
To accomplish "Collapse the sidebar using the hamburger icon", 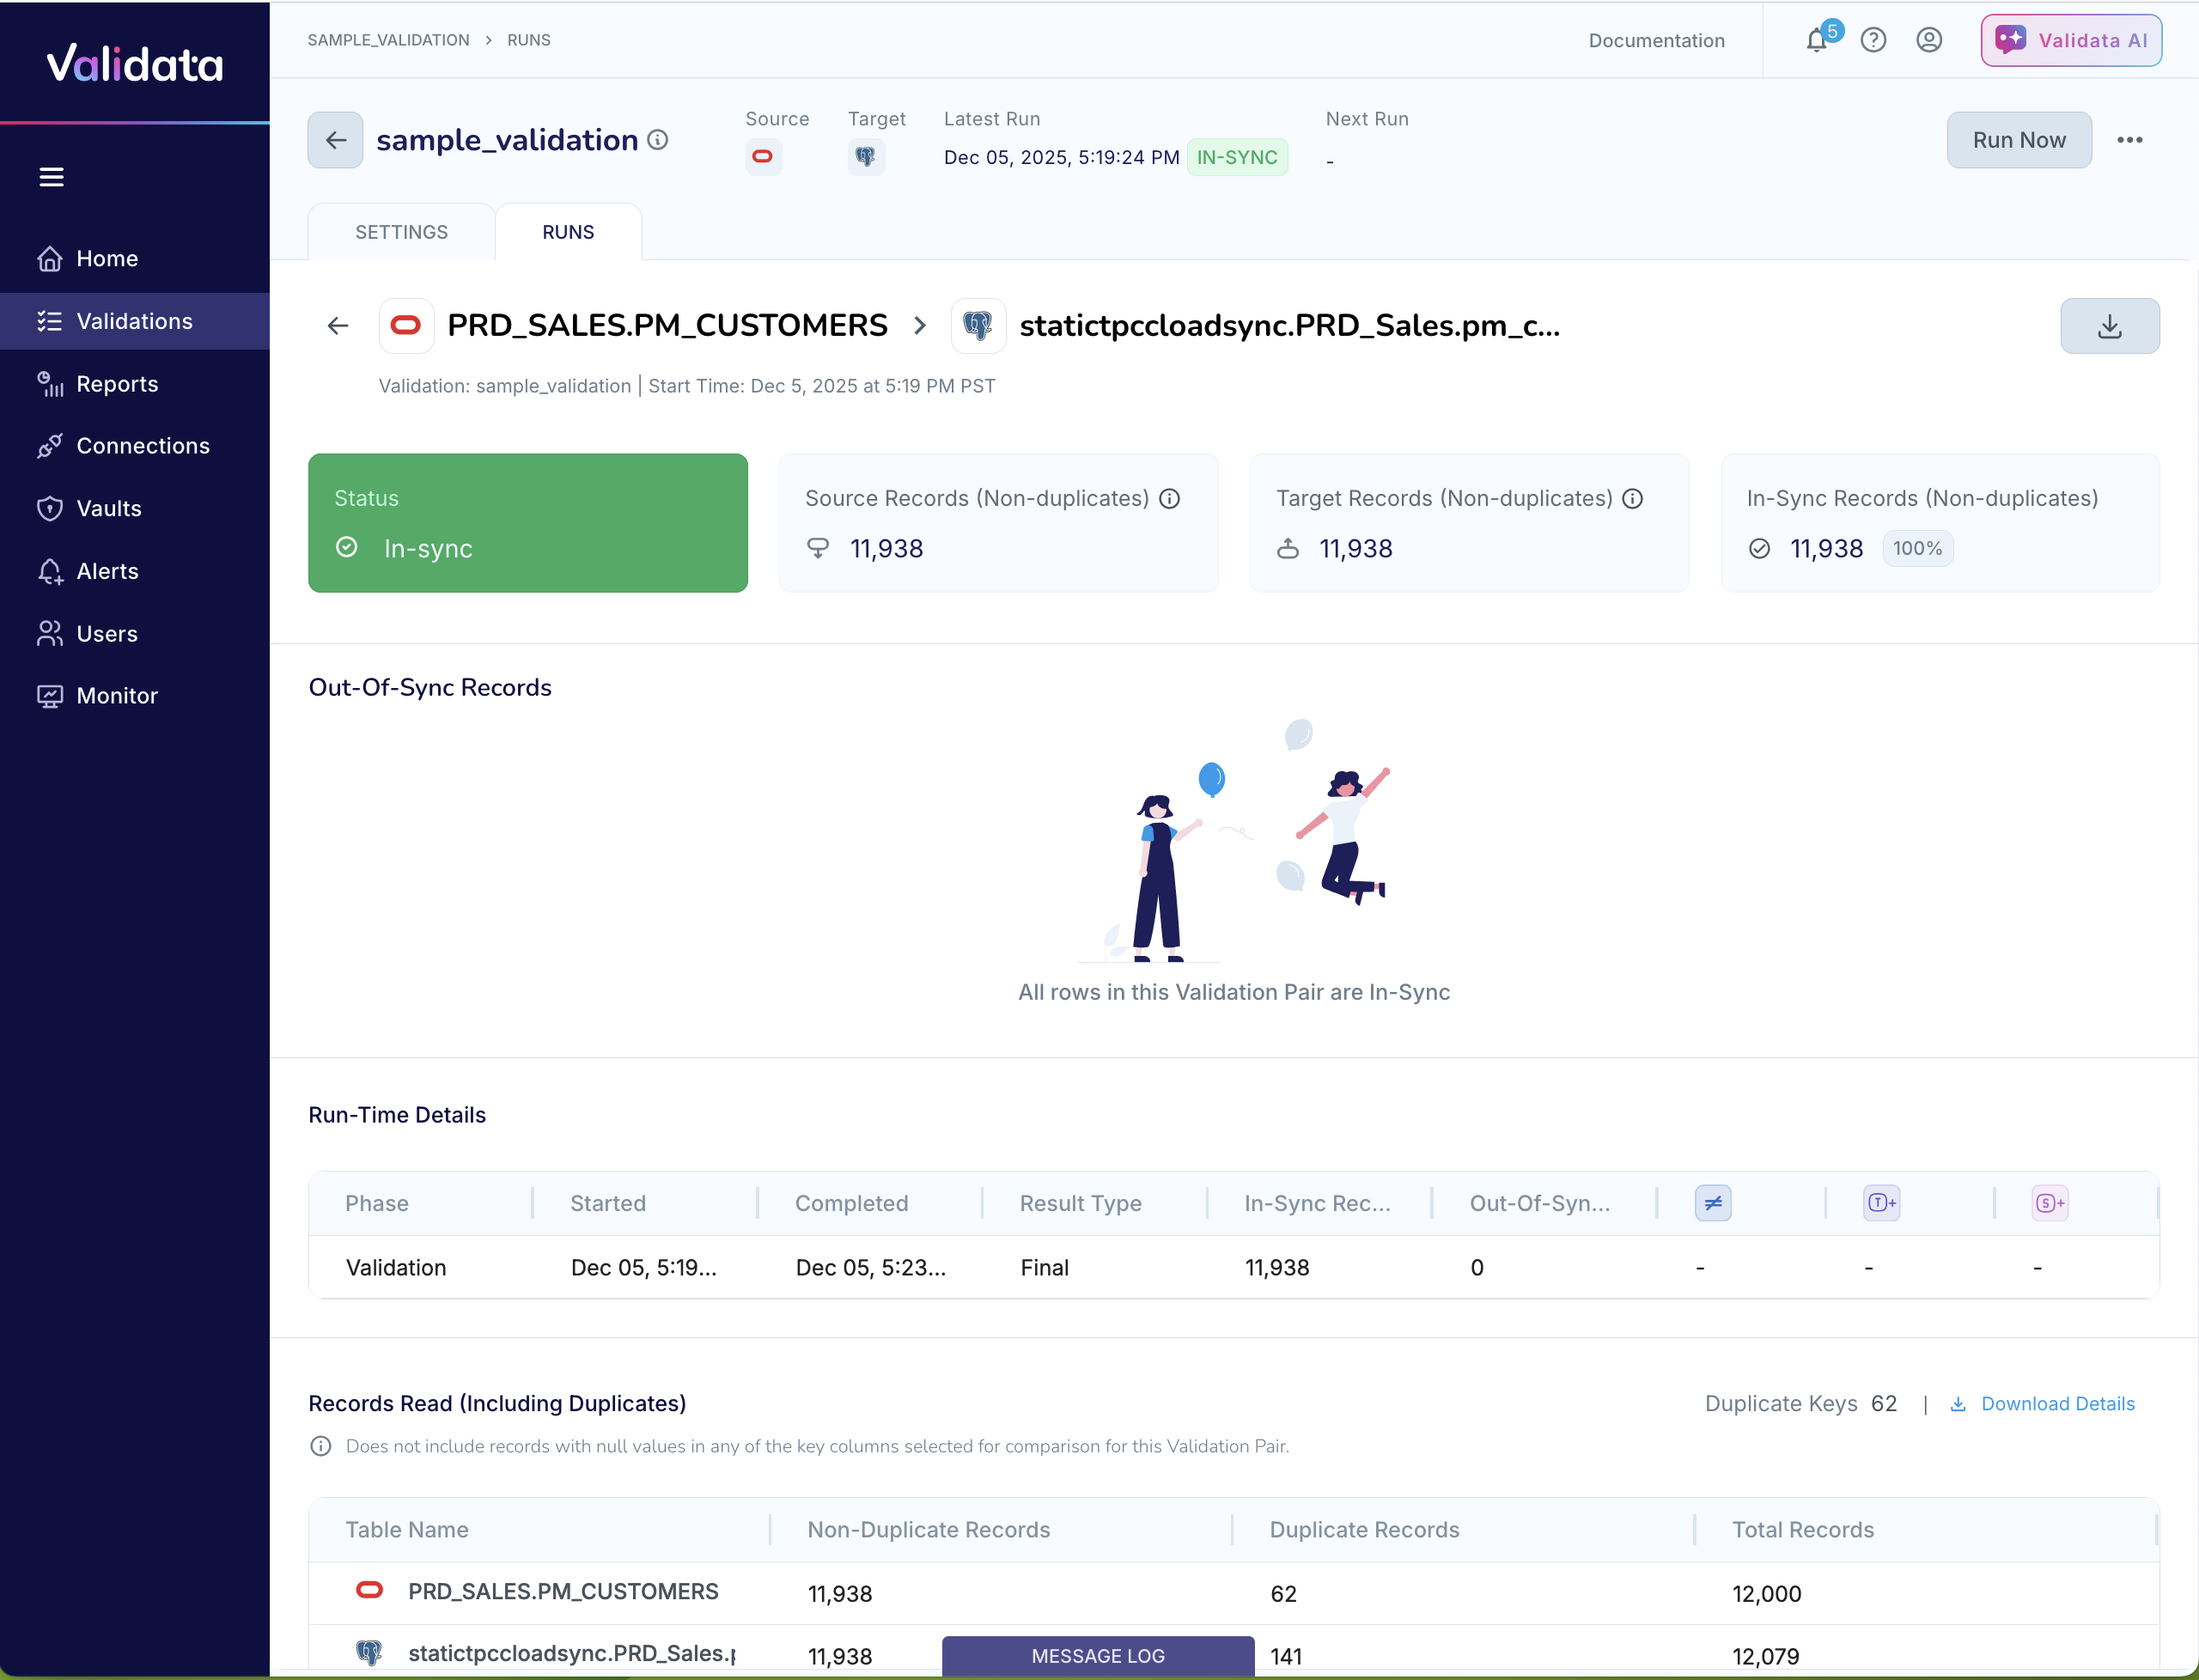I will 50,176.
